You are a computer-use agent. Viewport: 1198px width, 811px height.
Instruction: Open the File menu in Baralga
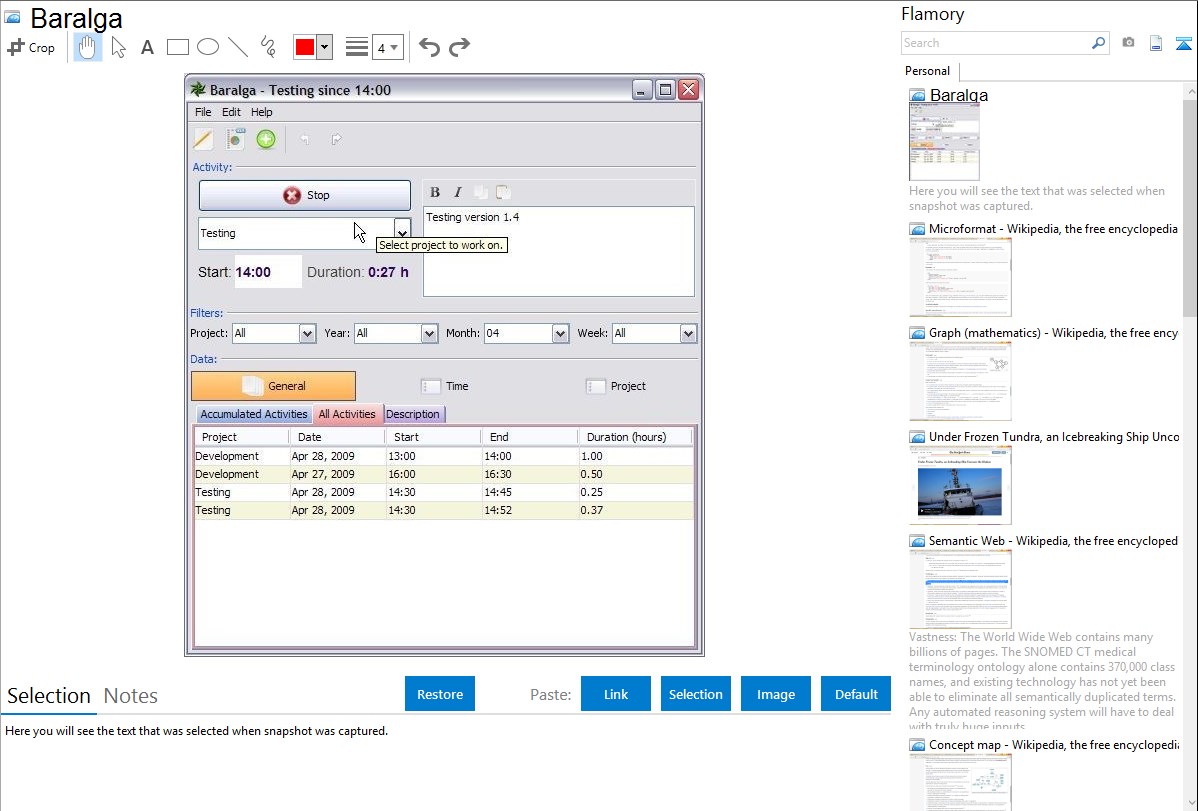tap(203, 112)
